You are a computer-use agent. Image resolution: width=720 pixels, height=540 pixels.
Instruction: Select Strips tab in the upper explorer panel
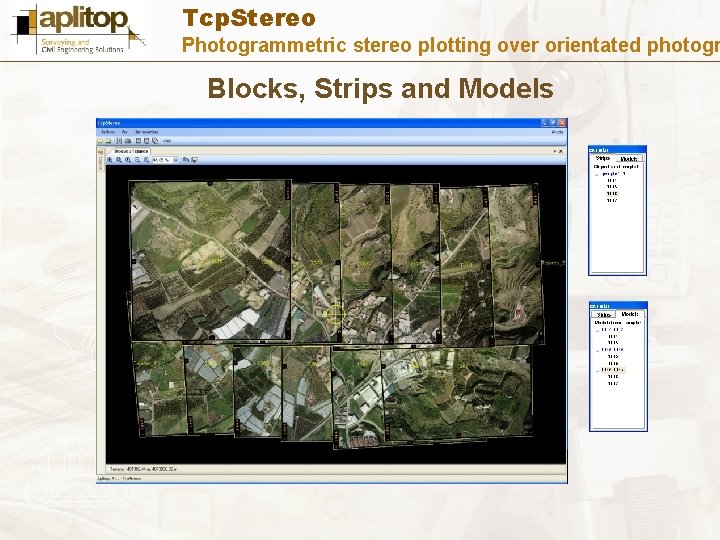[602, 158]
